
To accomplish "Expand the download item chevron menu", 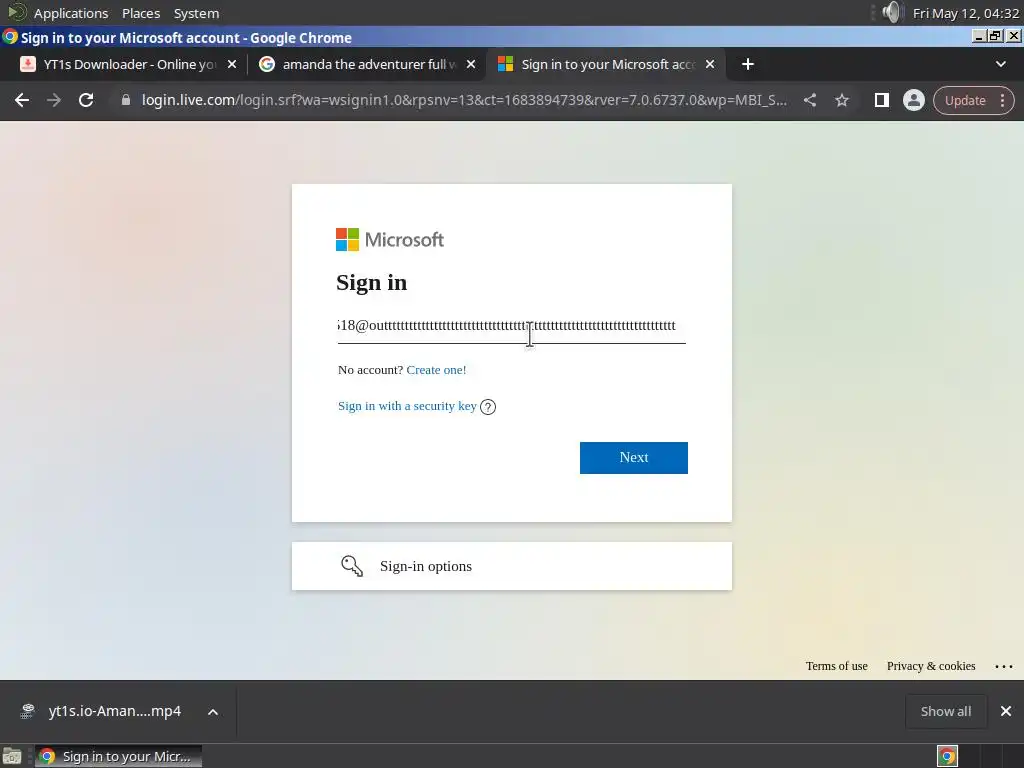I will [x=213, y=712].
